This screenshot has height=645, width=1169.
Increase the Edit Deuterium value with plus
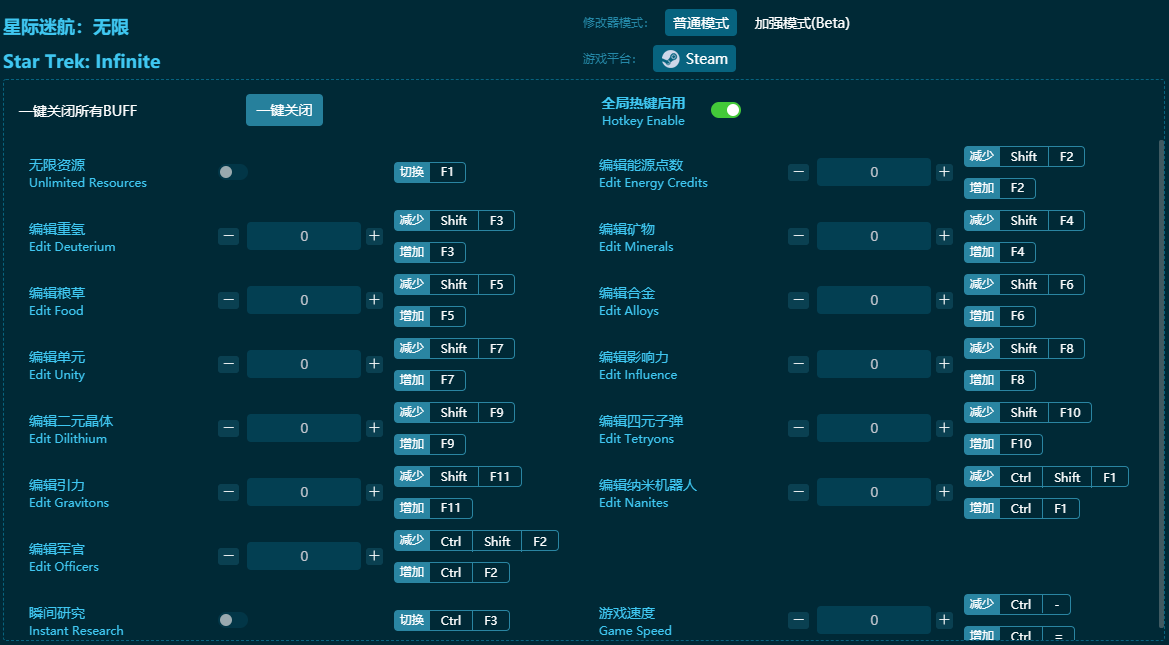point(374,236)
